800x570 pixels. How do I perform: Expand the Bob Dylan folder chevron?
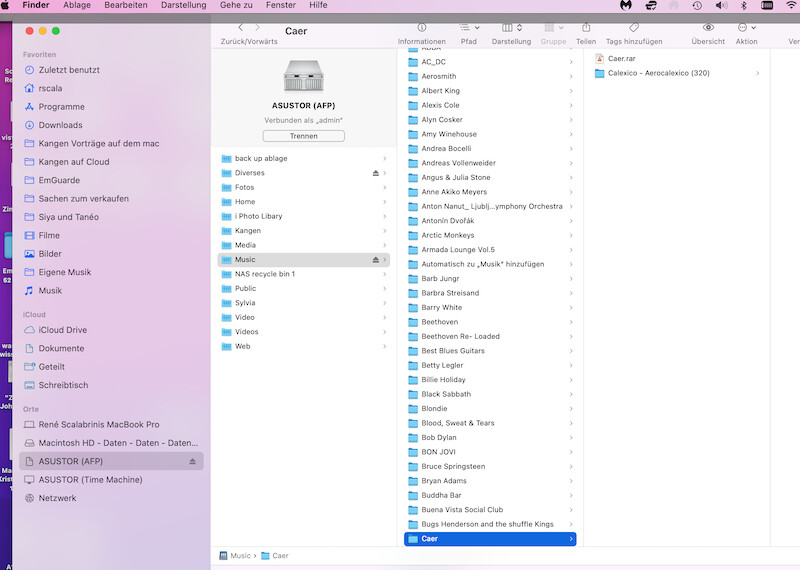[x=571, y=437]
